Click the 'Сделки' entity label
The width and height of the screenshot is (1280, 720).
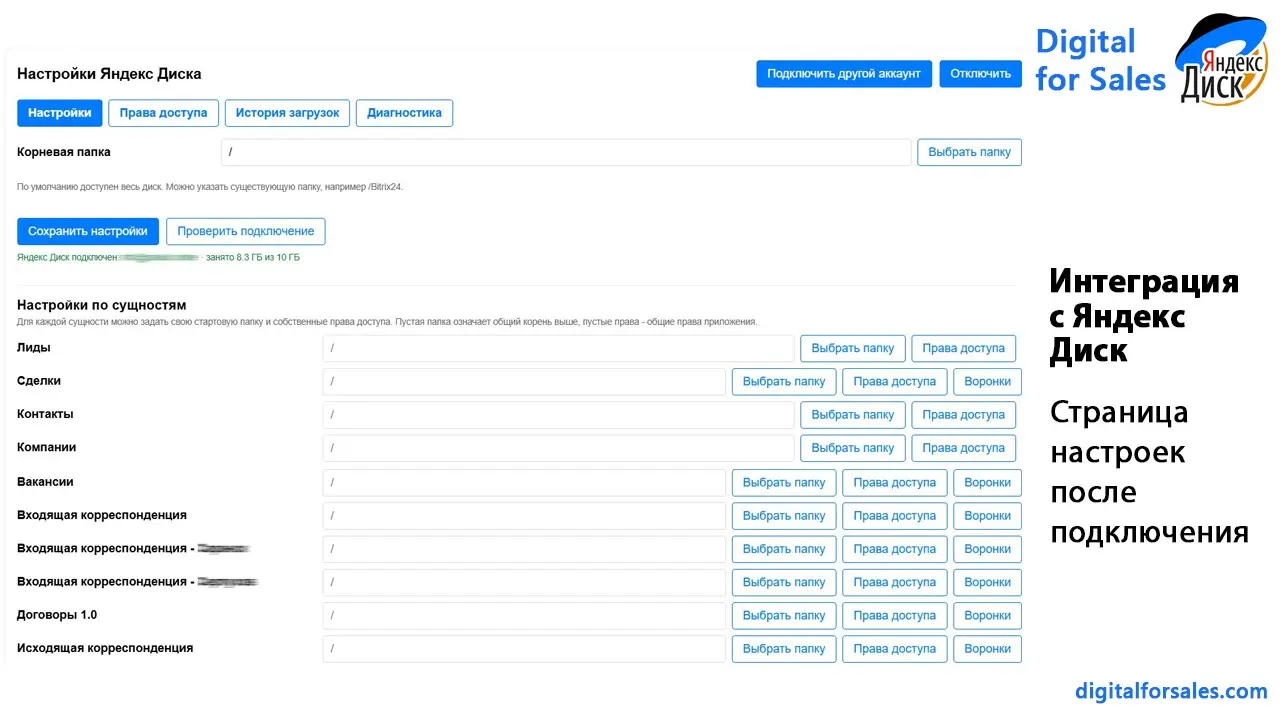(39, 381)
